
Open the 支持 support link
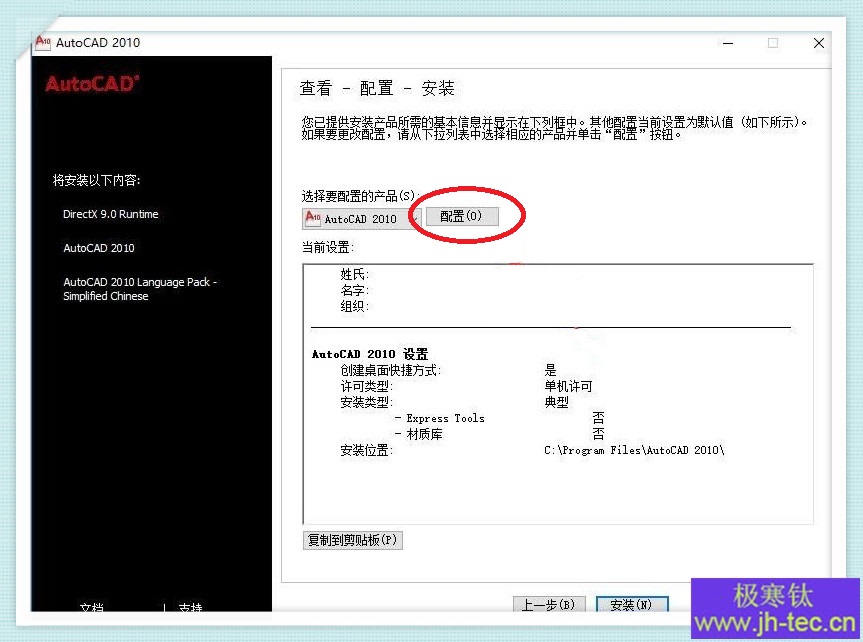click(190, 608)
